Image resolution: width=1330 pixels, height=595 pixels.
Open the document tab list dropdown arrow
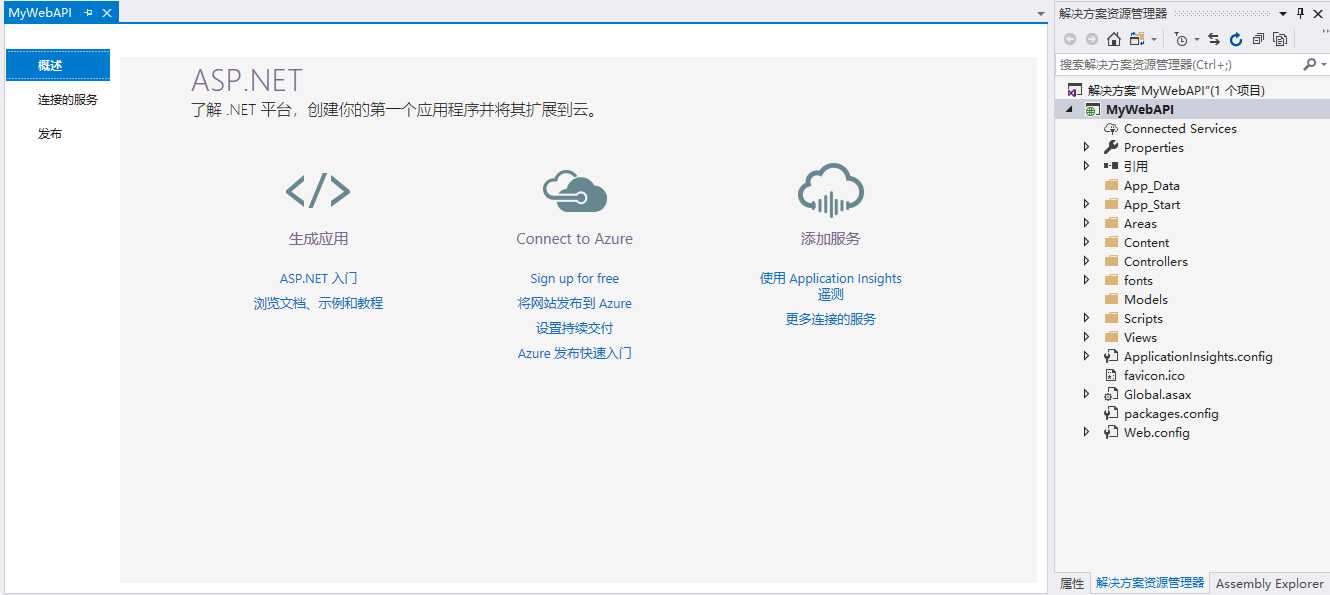(1041, 14)
